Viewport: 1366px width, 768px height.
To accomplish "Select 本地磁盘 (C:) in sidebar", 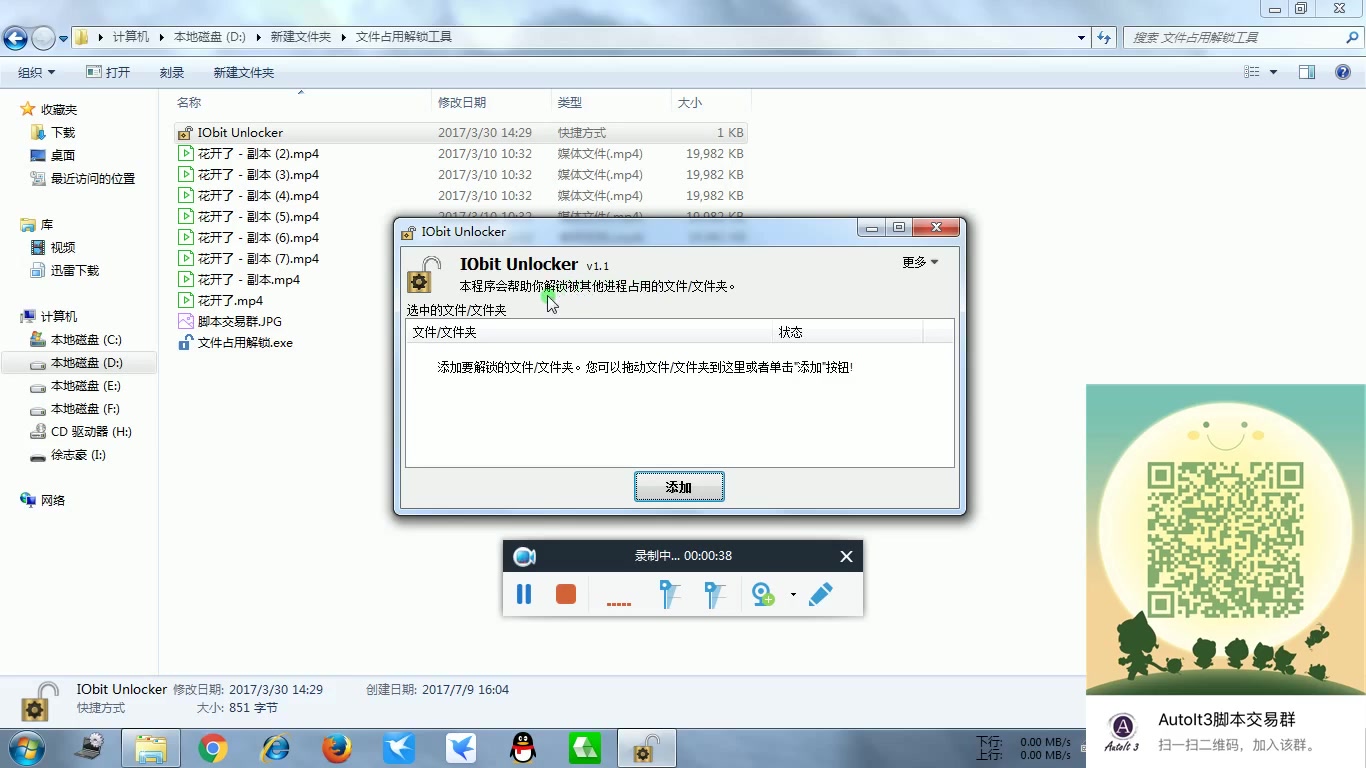I will (76, 340).
